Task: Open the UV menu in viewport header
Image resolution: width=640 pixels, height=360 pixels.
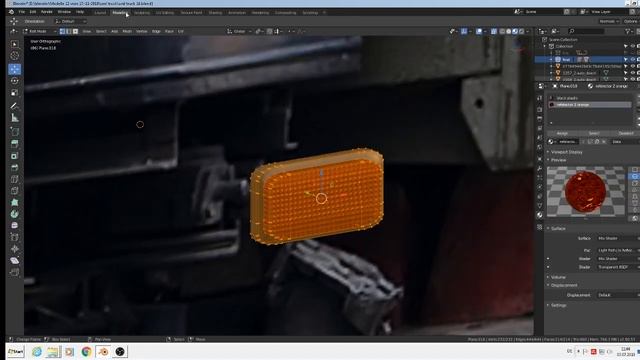Action: click(x=180, y=31)
